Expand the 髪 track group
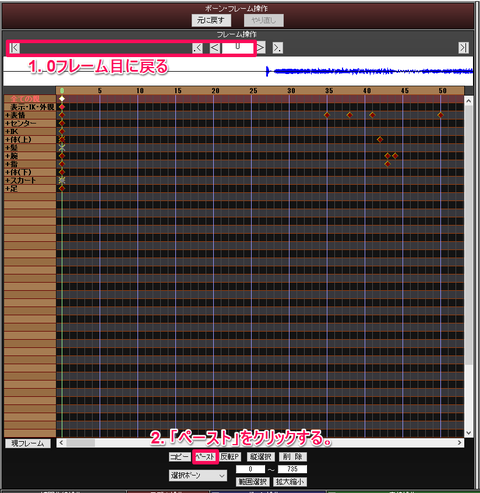480x493 pixels. click(7, 148)
